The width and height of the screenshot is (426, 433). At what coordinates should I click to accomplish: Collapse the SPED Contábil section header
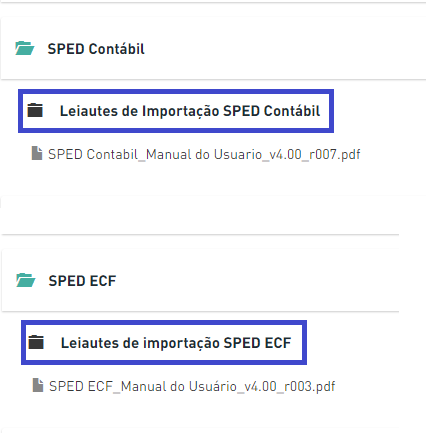pos(213,48)
